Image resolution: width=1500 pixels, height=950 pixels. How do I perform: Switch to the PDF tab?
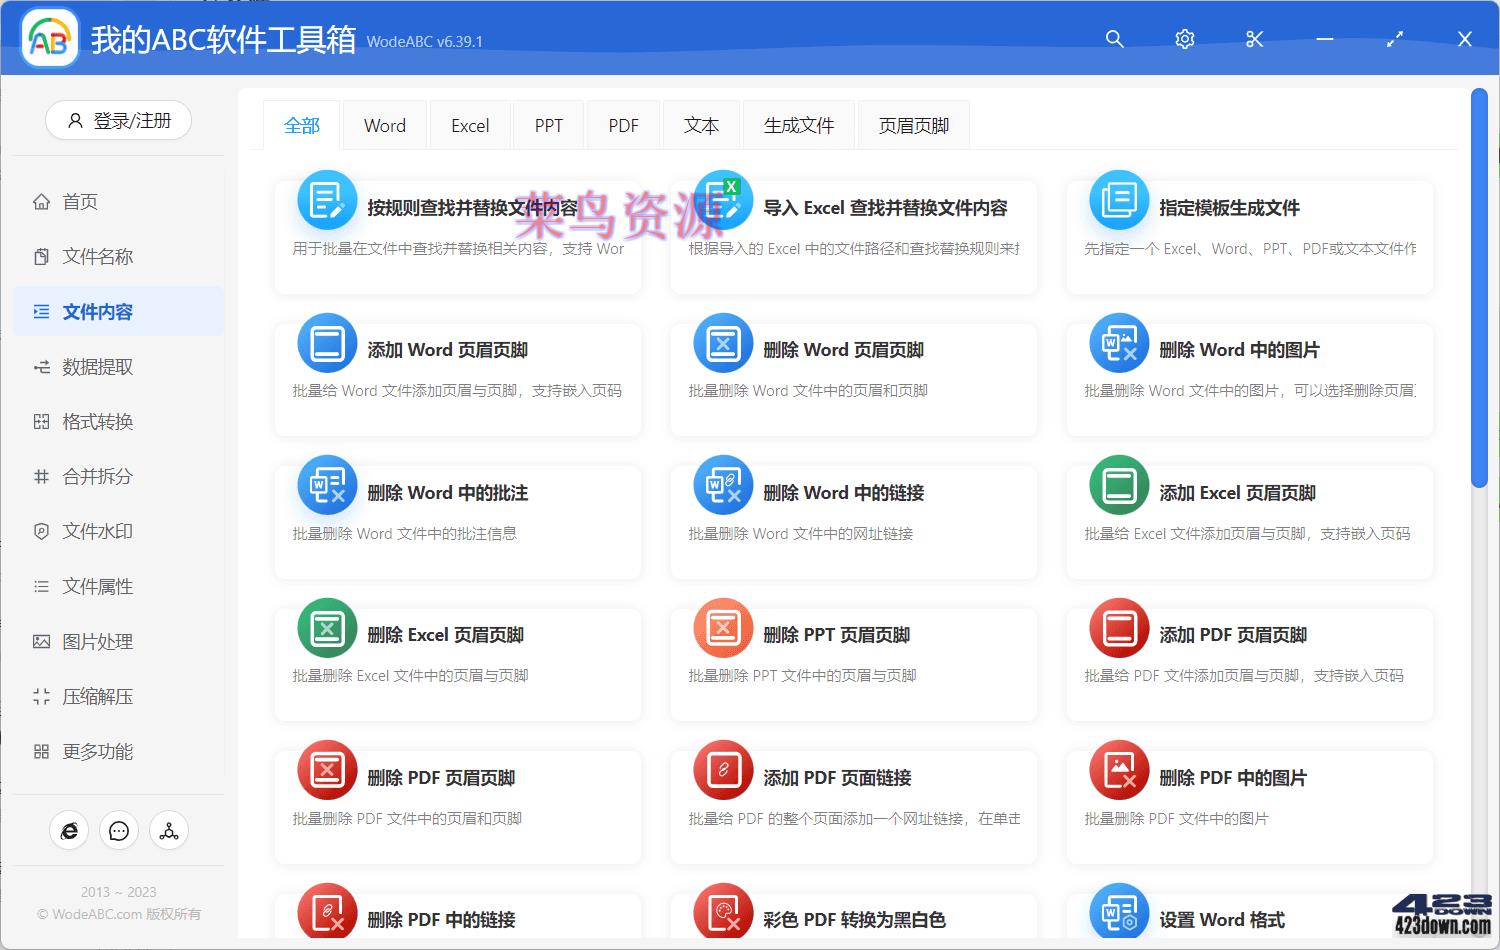(623, 124)
